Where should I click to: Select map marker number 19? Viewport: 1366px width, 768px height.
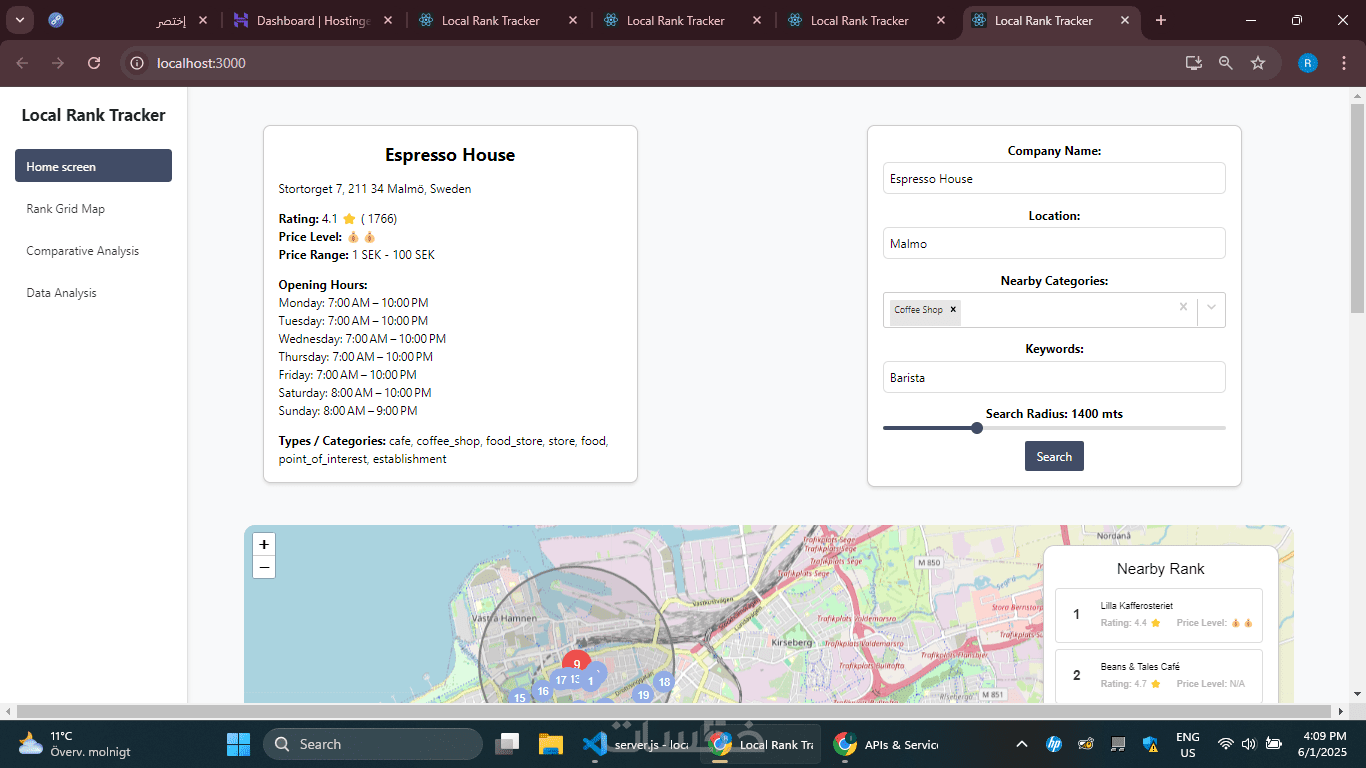[643, 695]
